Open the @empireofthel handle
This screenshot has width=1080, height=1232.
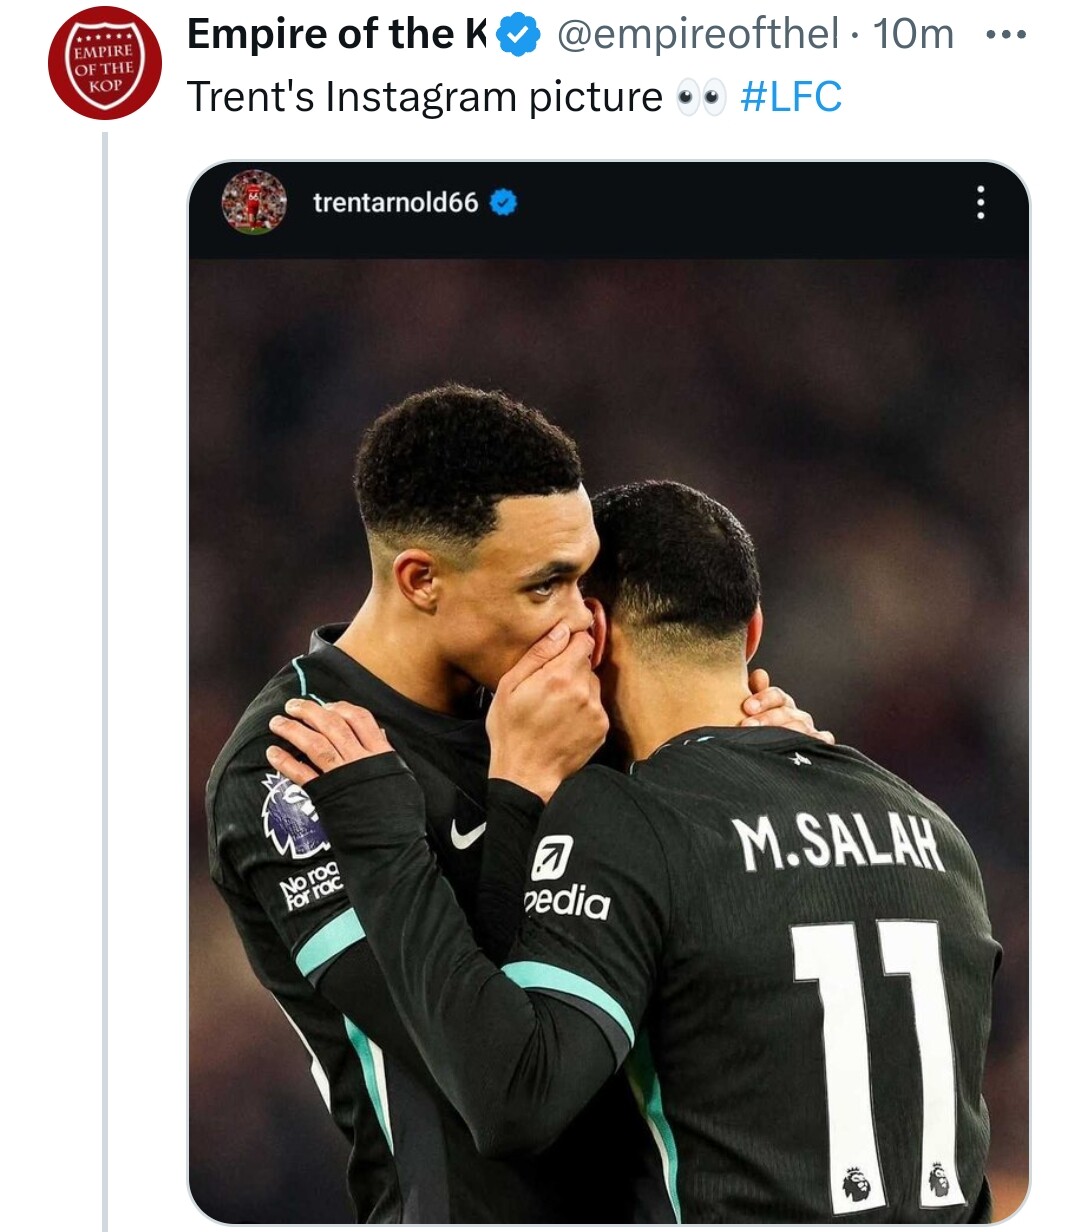697,35
